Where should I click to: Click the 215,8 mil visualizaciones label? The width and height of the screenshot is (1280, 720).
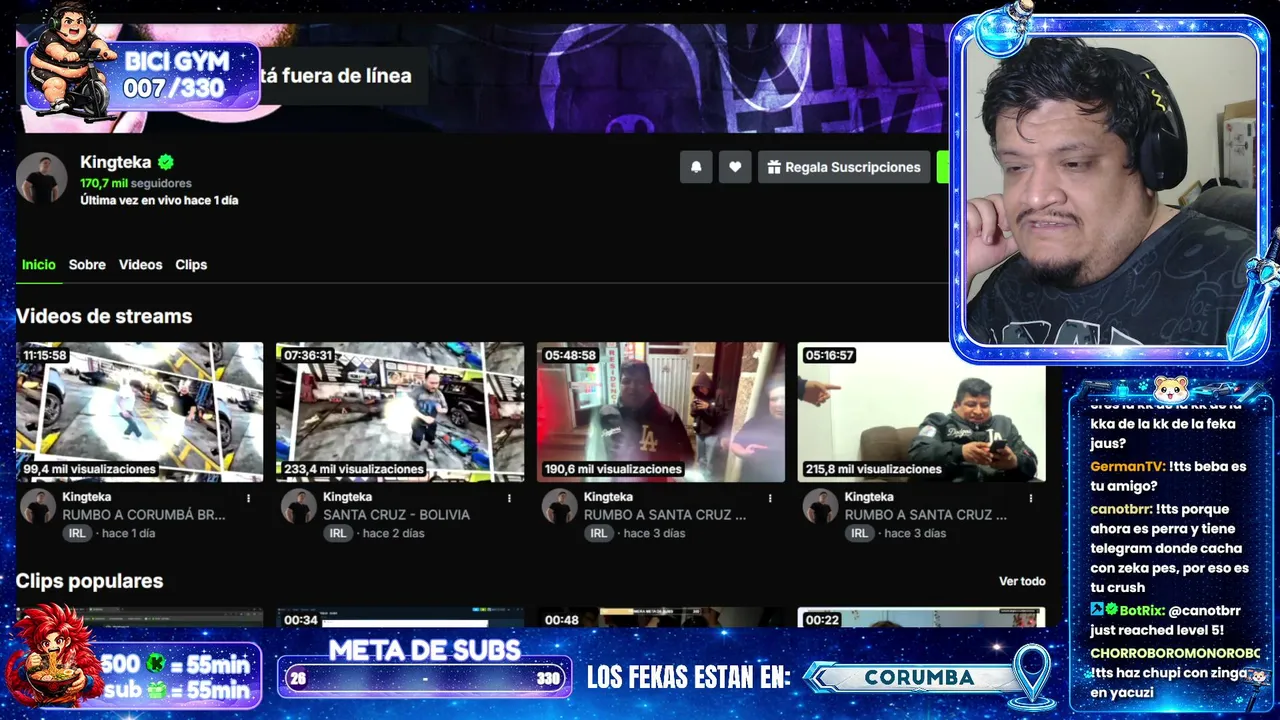pyautogui.click(x=873, y=469)
